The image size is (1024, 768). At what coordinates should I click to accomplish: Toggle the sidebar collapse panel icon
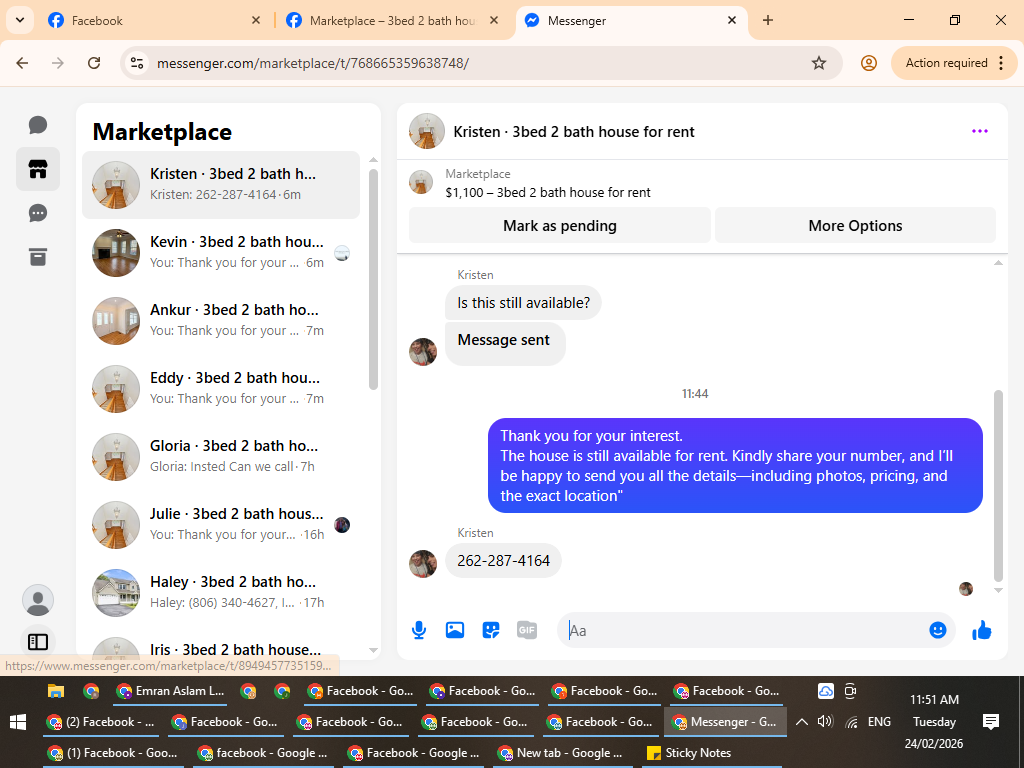pyautogui.click(x=38, y=642)
